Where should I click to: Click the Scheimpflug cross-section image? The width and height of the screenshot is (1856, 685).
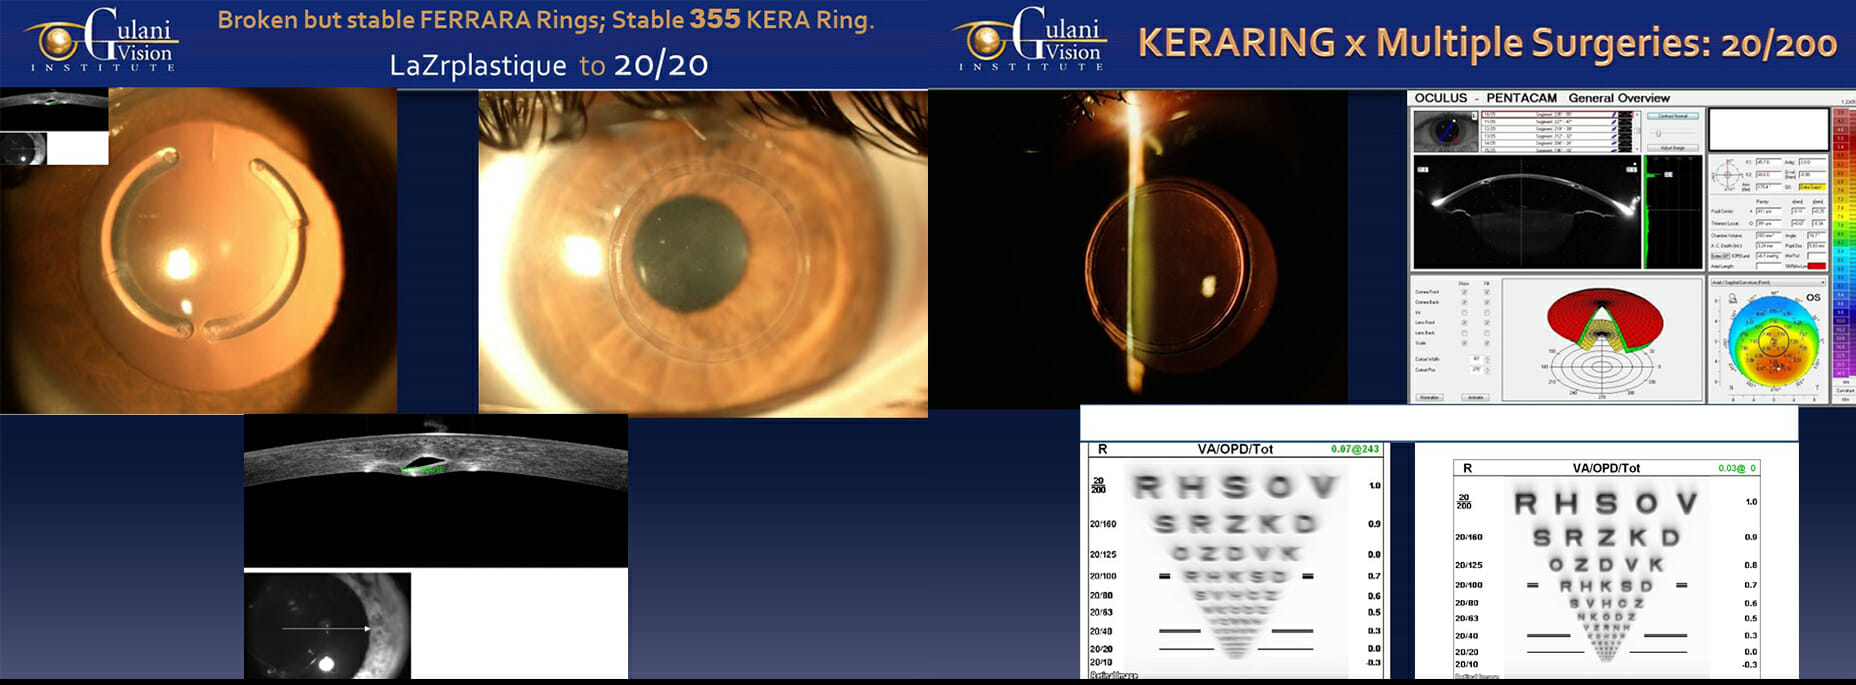[x=1527, y=211]
